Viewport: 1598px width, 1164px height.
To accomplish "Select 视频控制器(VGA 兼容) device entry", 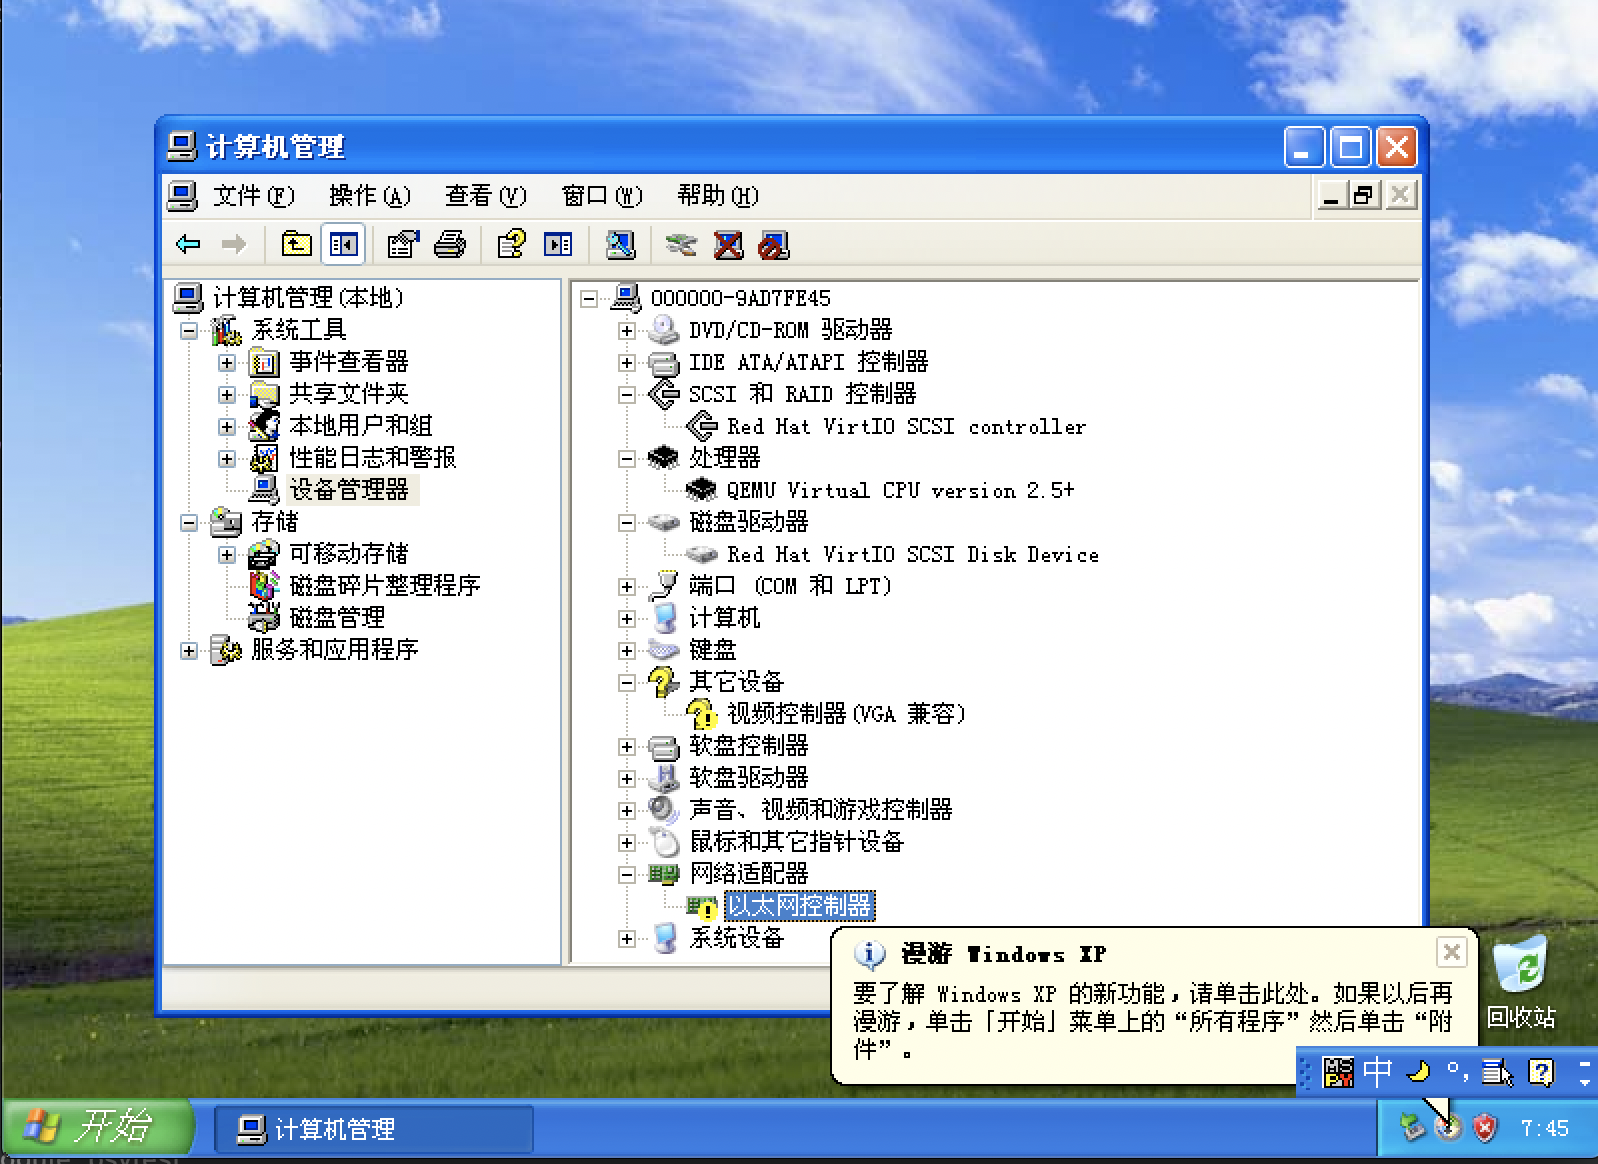I will 846,714.
